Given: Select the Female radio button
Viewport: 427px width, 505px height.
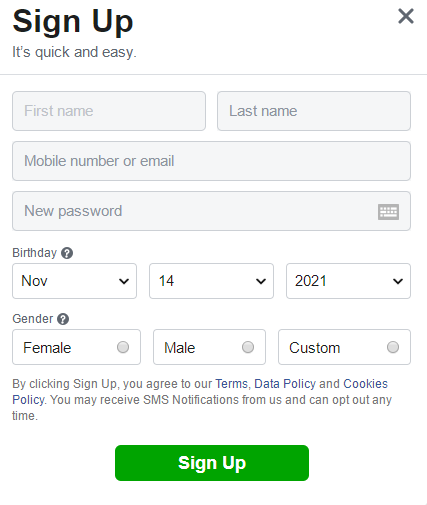Looking at the screenshot, I should tap(123, 347).
